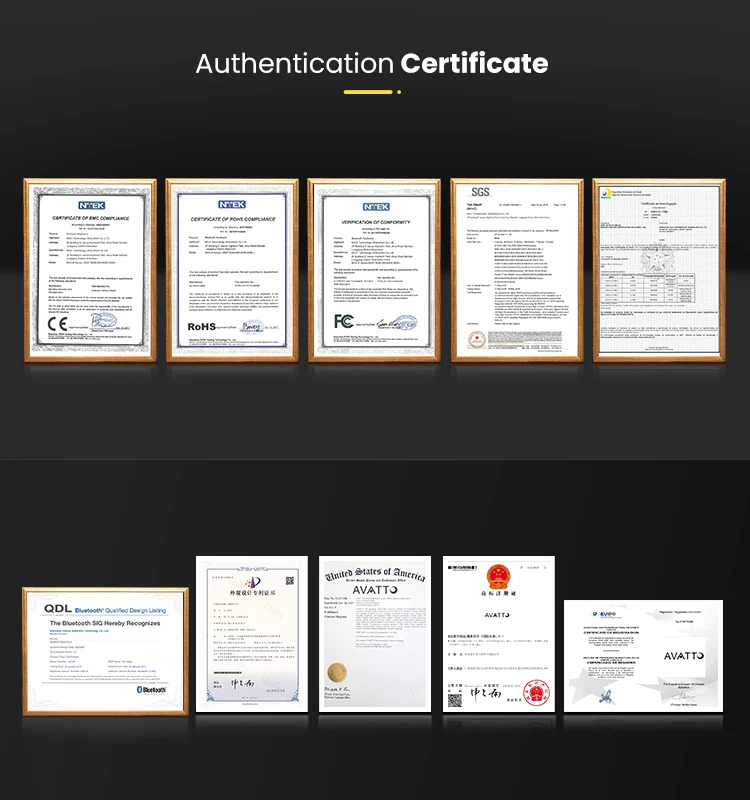
Task: Click the red national emblem on the Chinese trademark certificate
Action: pyautogui.click(x=498, y=578)
